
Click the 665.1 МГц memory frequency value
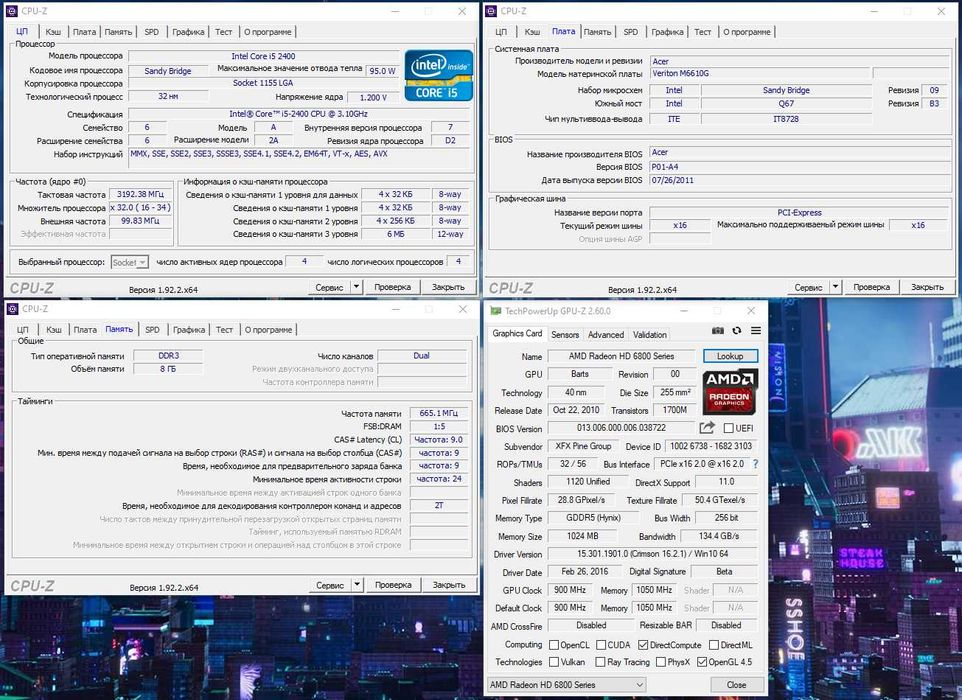coord(439,413)
